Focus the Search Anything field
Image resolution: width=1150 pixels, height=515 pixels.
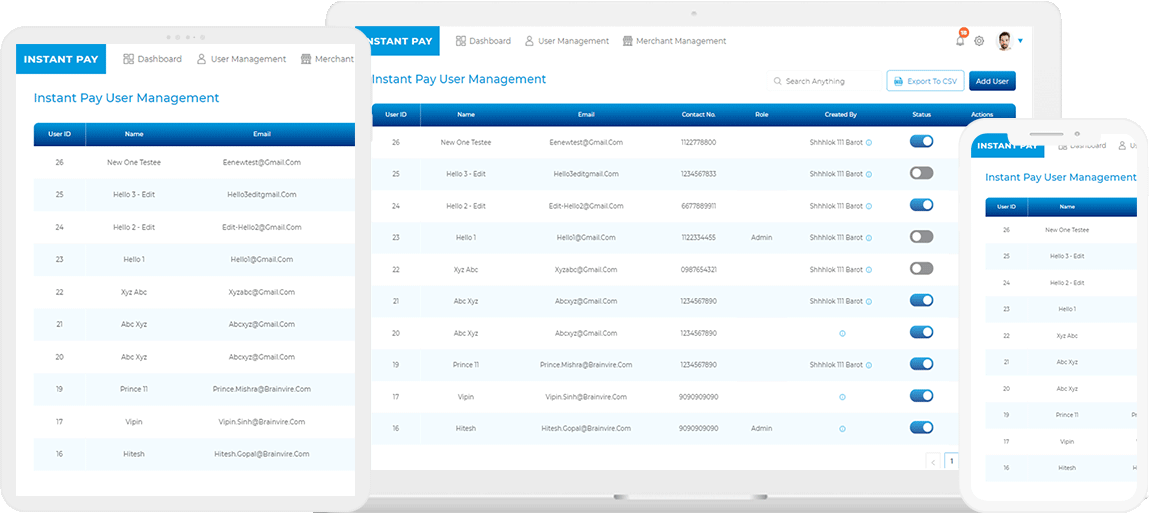(824, 81)
